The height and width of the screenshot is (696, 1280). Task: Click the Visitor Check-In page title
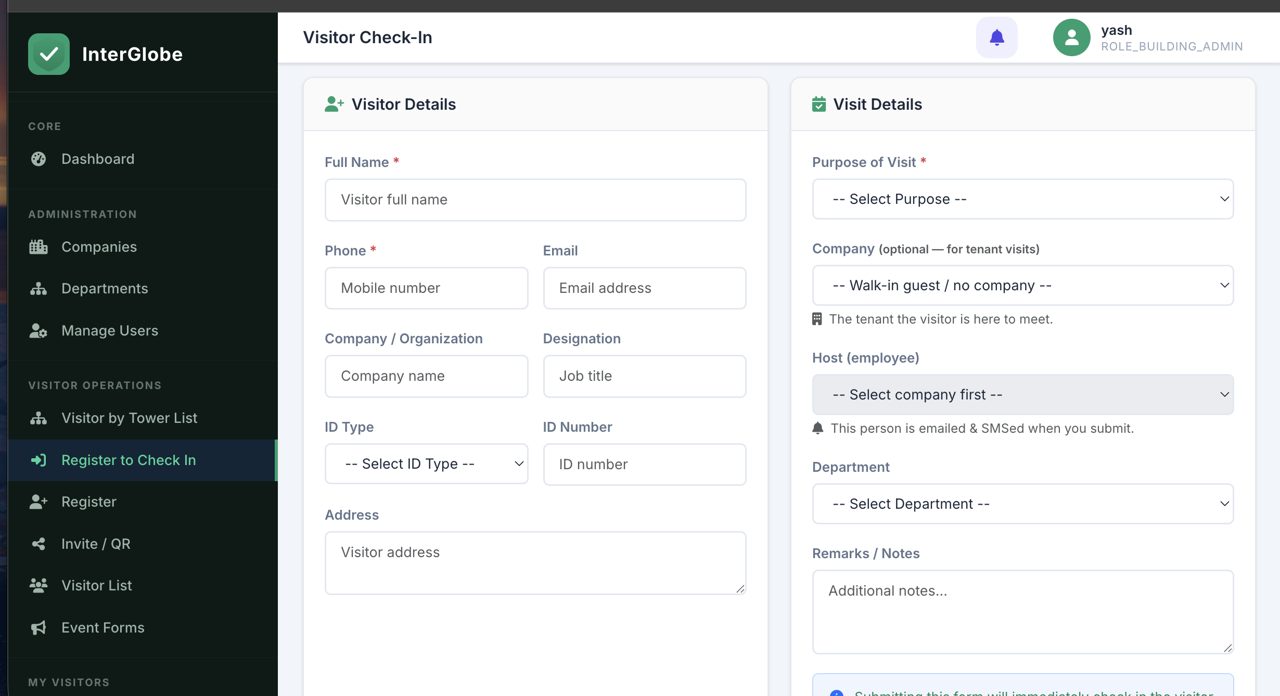[x=367, y=38]
